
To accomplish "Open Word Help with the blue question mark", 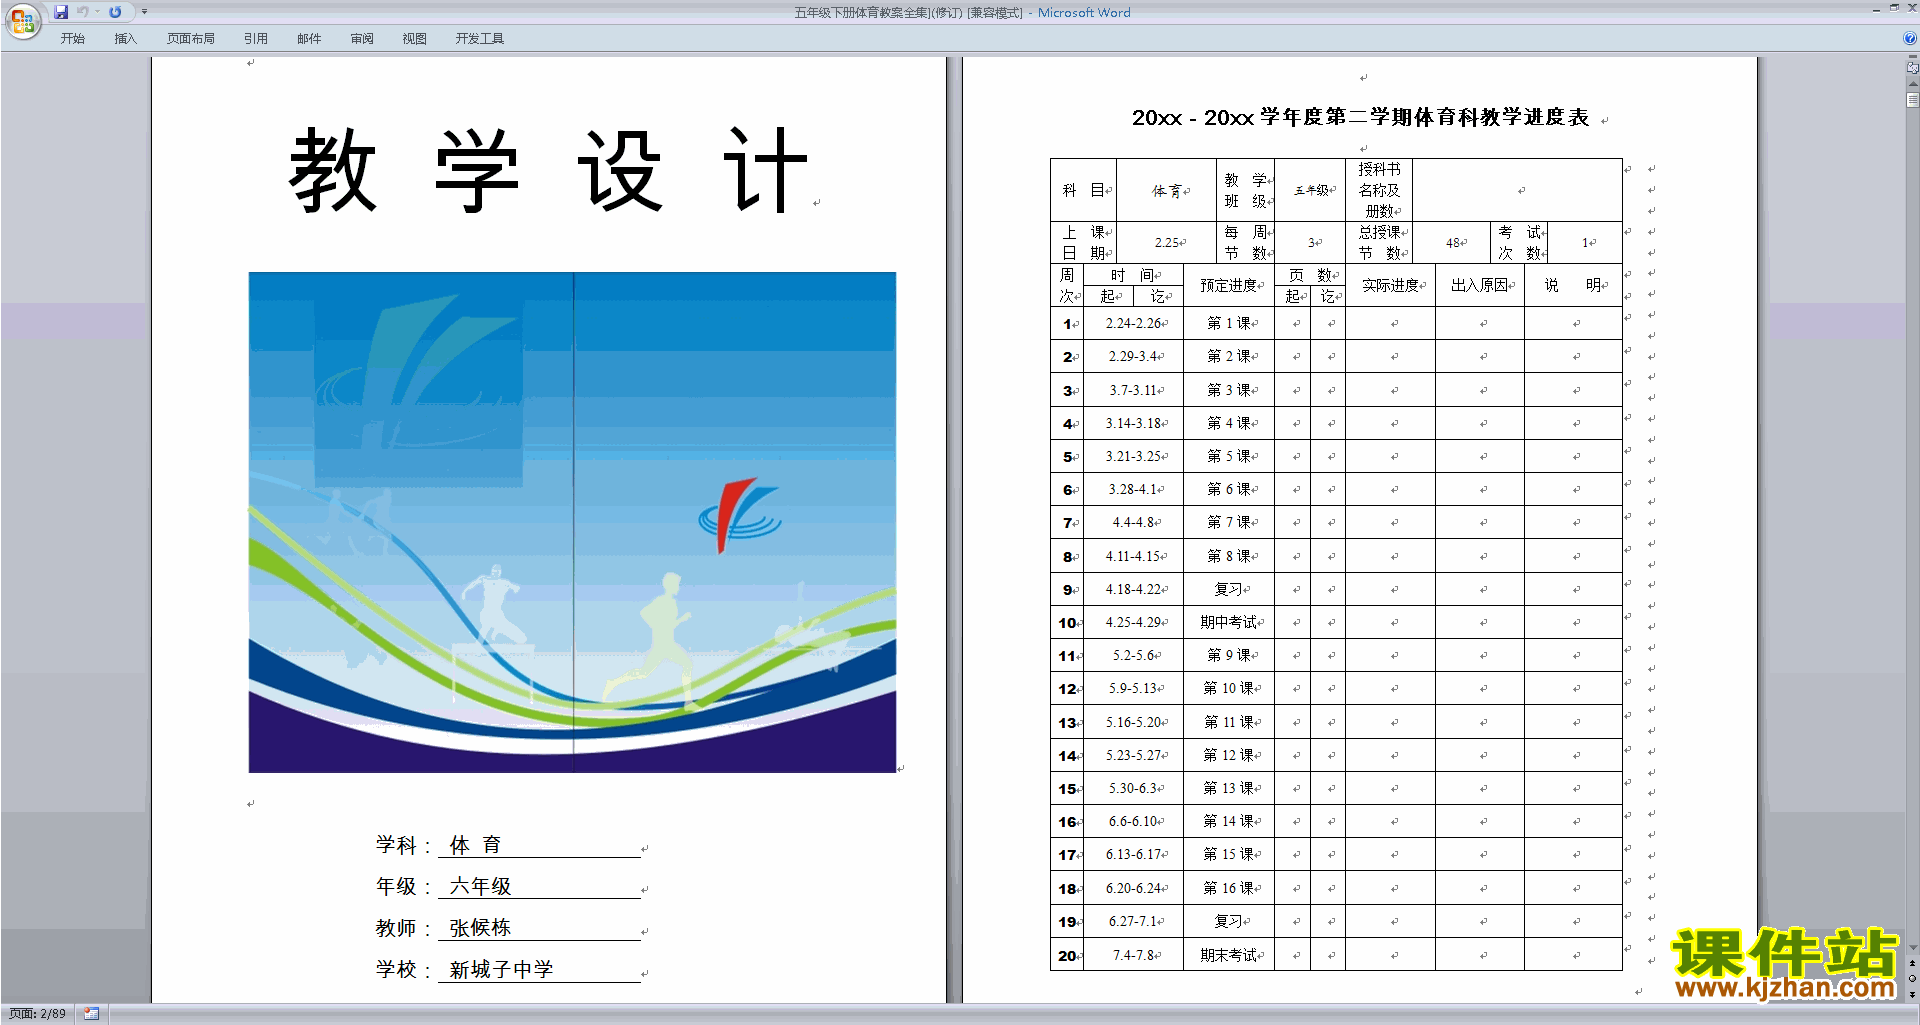I will point(1910,38).
